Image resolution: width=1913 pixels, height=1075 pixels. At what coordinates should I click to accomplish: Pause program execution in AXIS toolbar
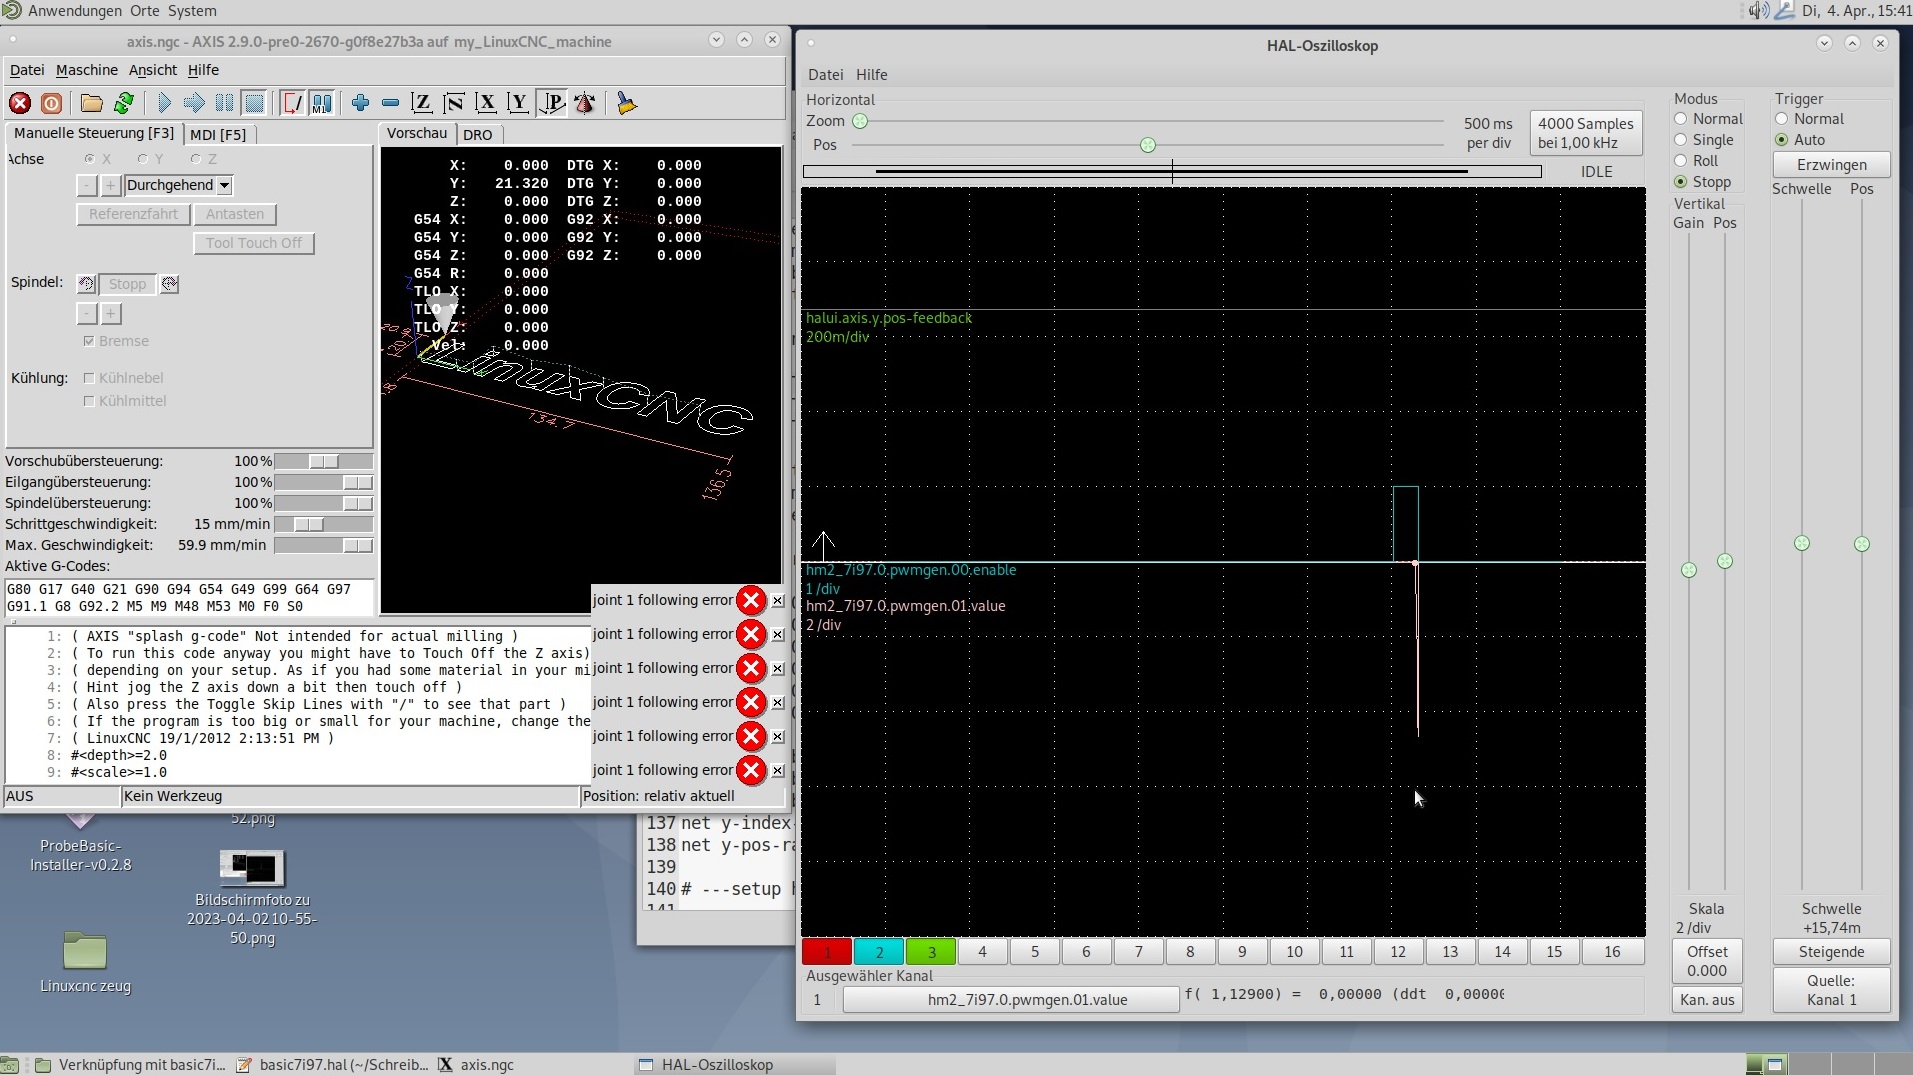224,103
